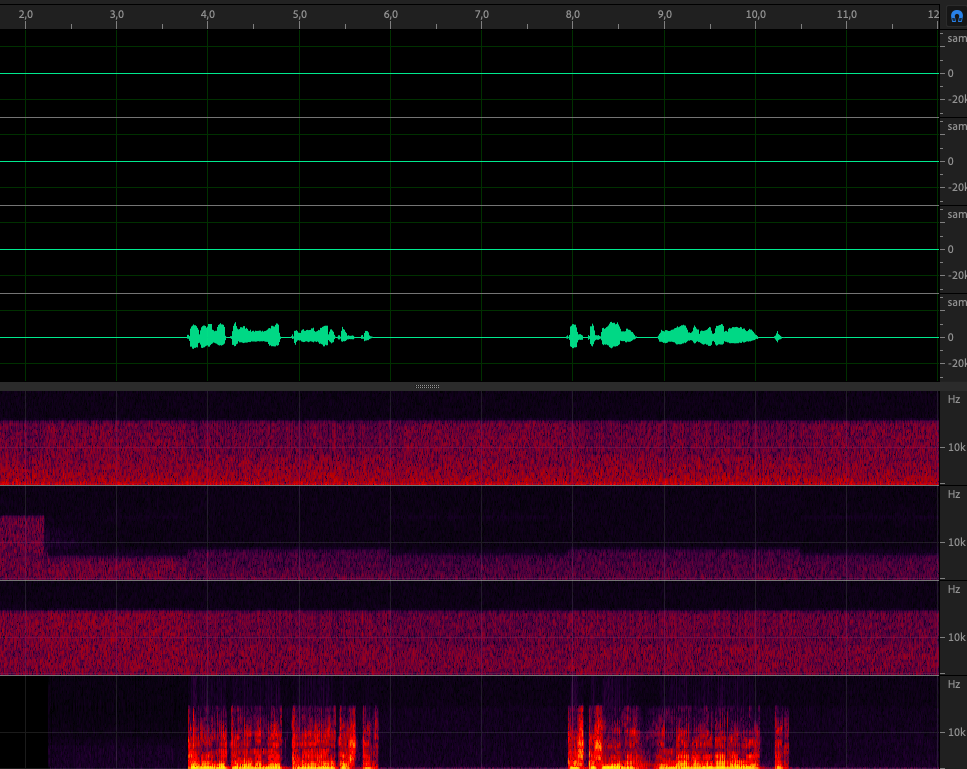
Task: Click the 3,0 mark on the time ruler
Action: pos(117,15)
